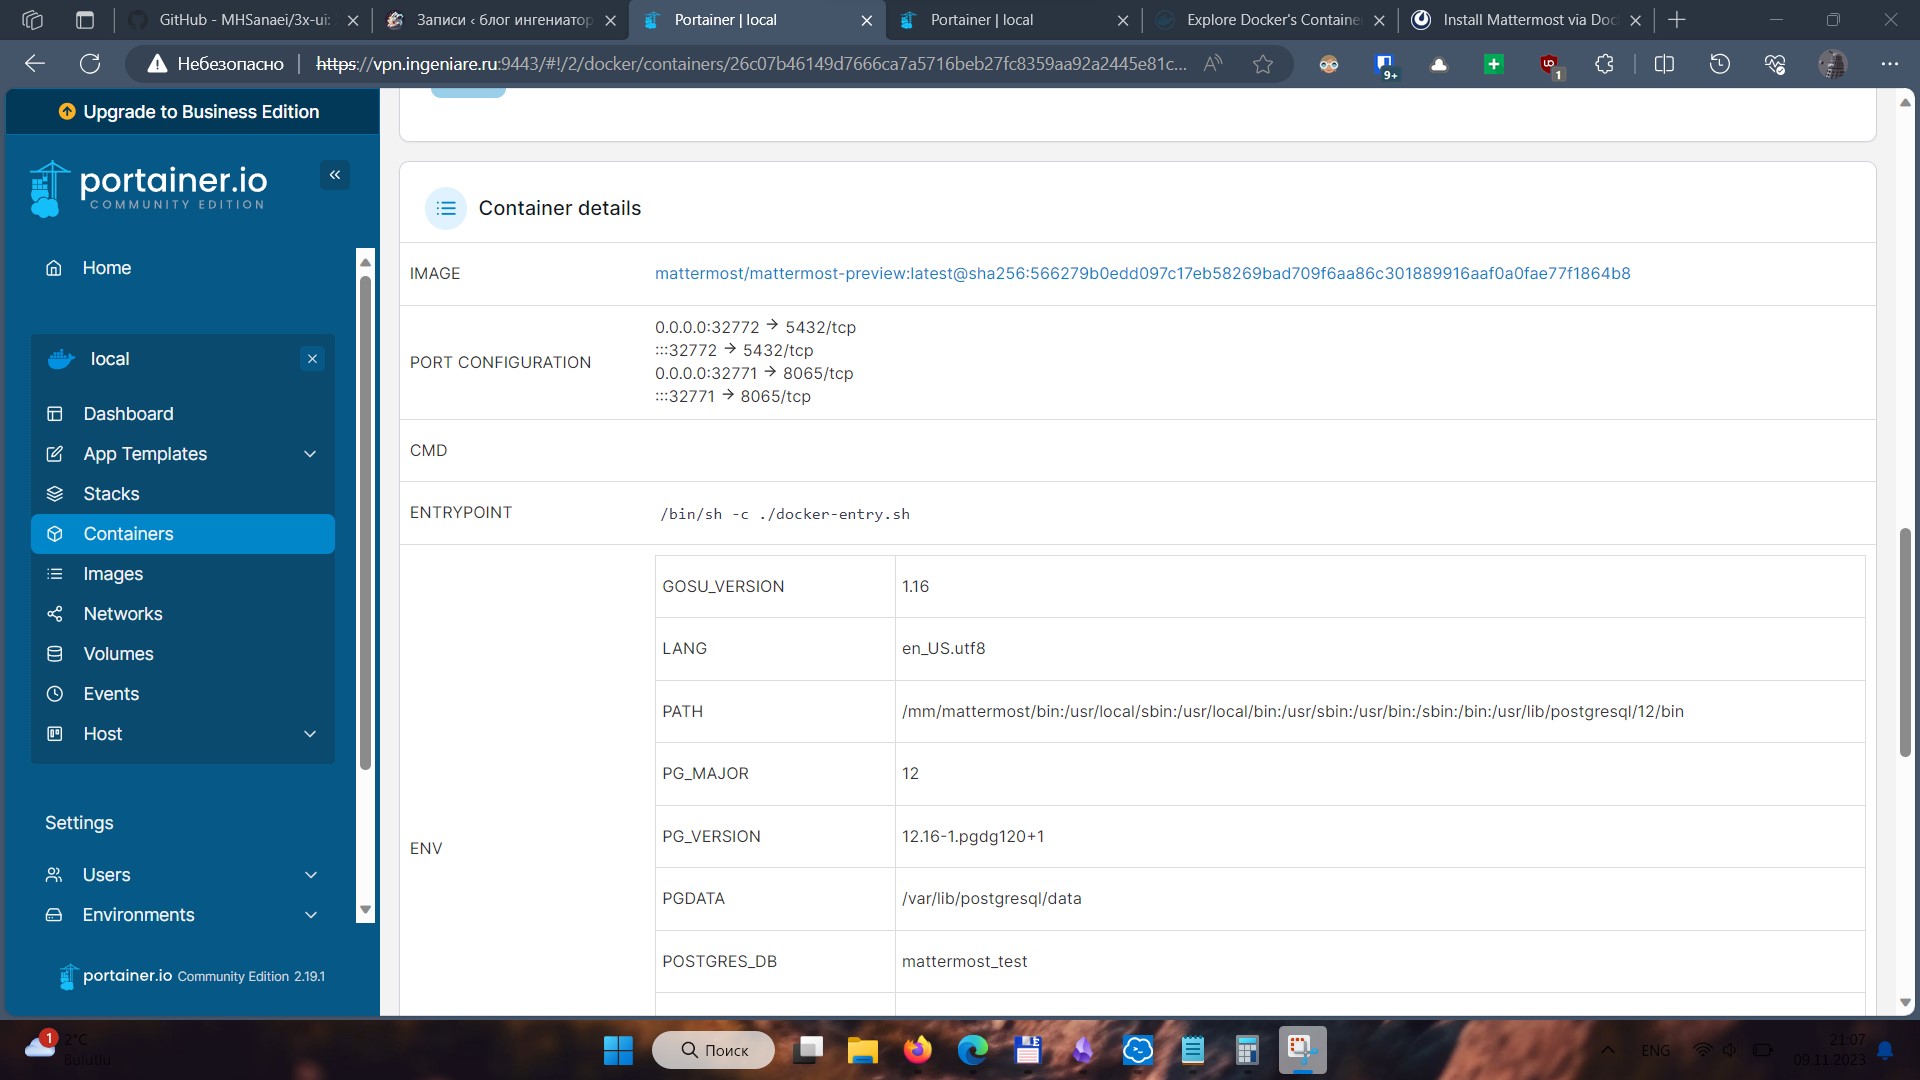The width and height of the screenshot is (1920, 1080).
Task: Open the Dashboard page
Action: click(182, 414)
